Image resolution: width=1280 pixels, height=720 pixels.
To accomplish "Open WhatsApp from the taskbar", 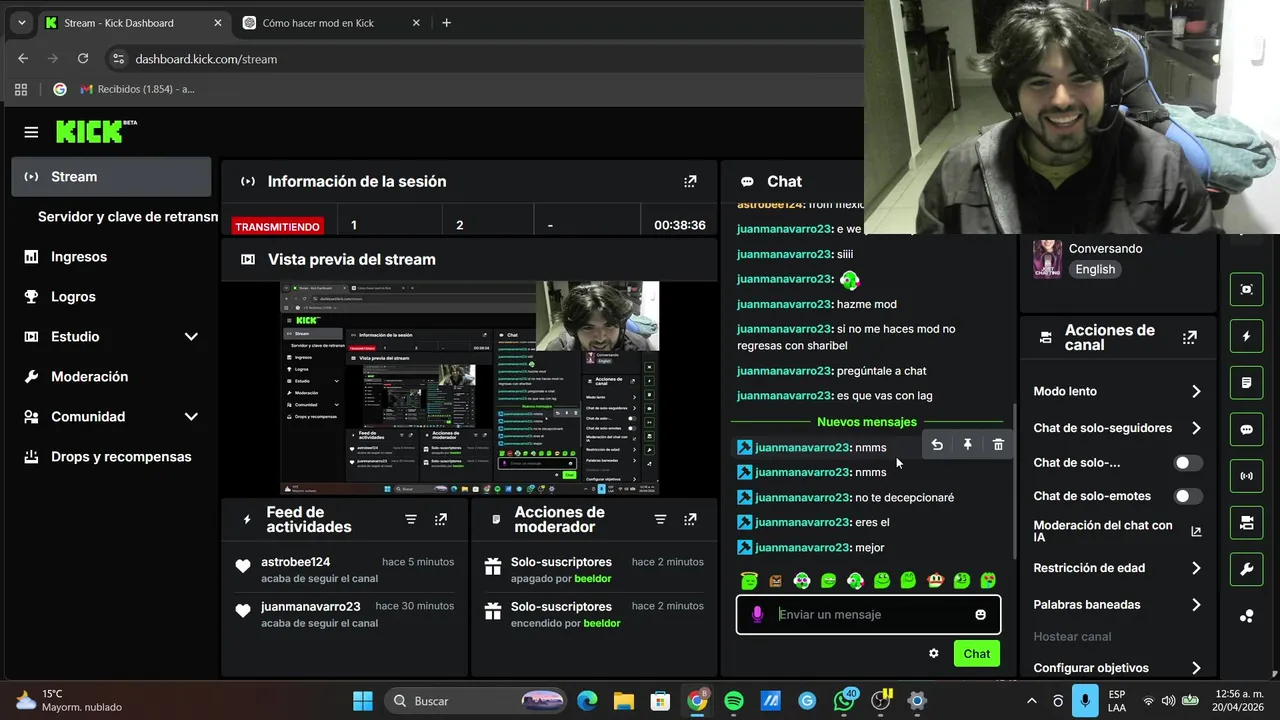I will [844, 701].
